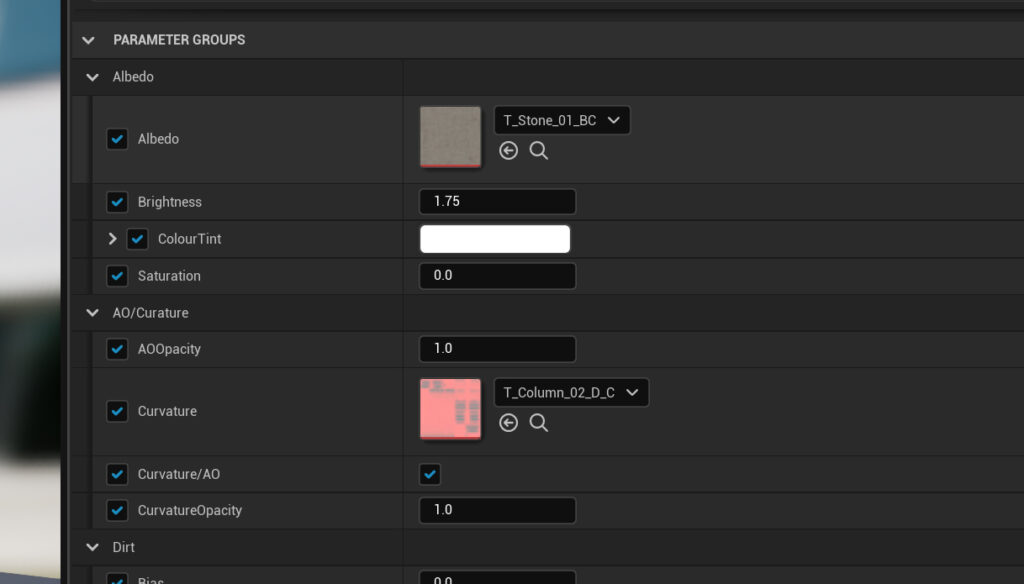Click the ColourTint parameter label
Image resolution: width=1024 pixels, height=584 pixels.
tap(189, 239)
